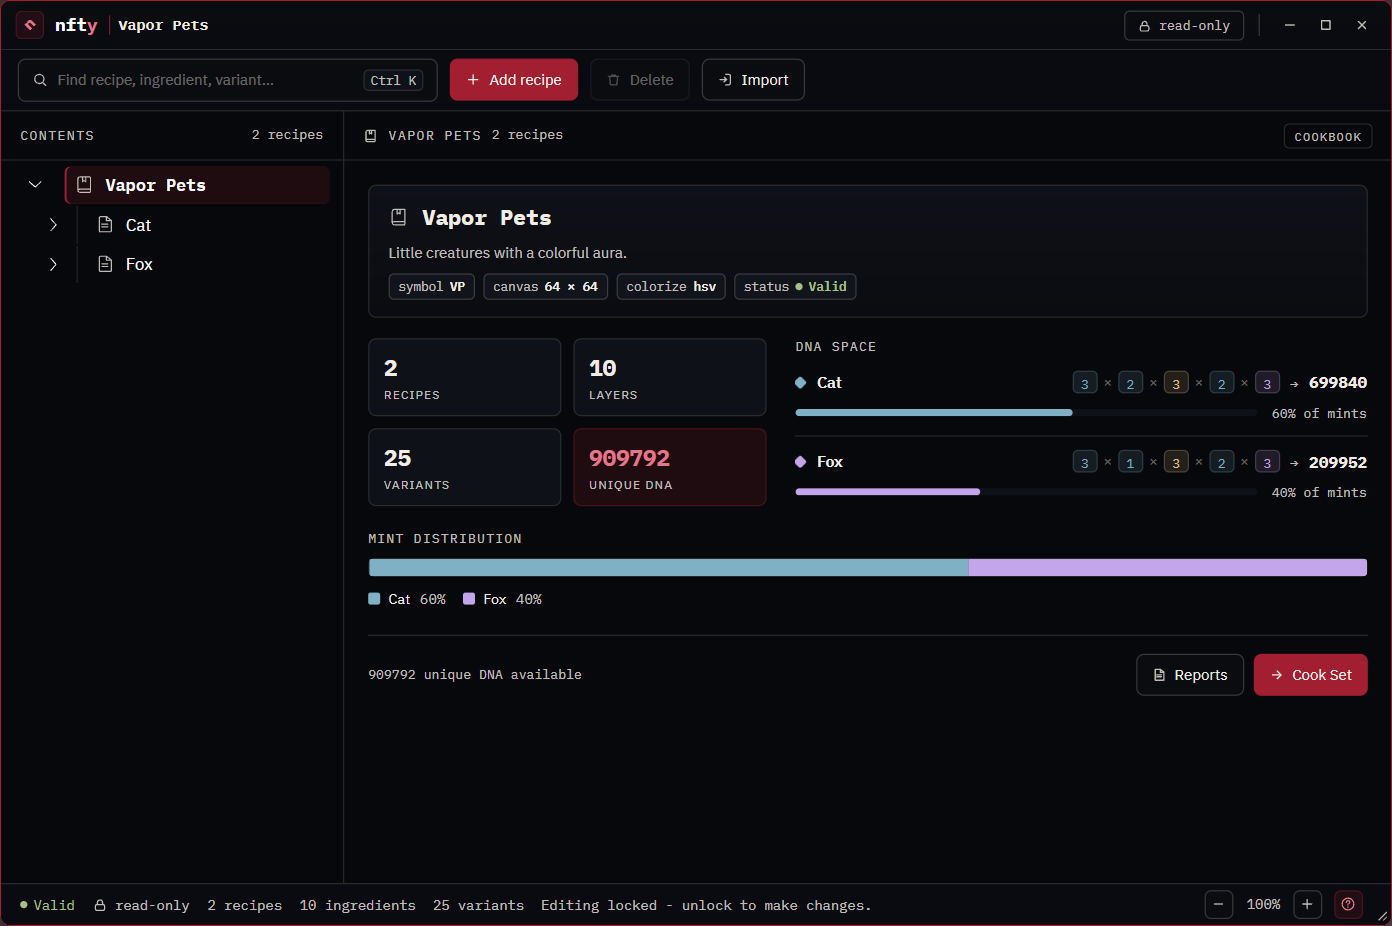Zoom out with the minus button
This screenshot has width=1392, height=926.
(1218, 905)
